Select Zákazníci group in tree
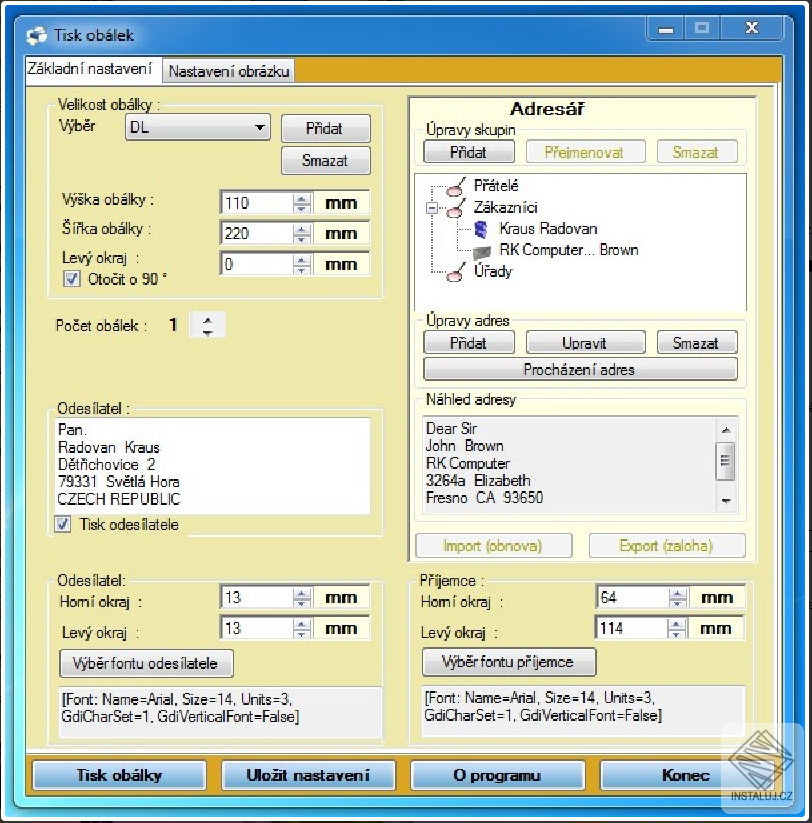812x823 pixels. pos(505,208)
